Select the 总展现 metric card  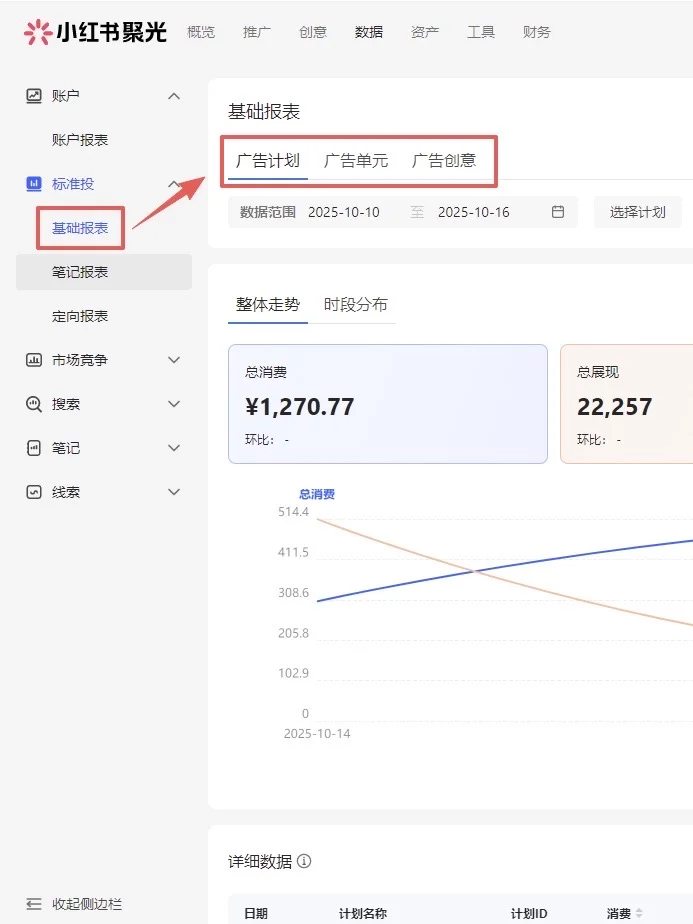tap(626, 404)
